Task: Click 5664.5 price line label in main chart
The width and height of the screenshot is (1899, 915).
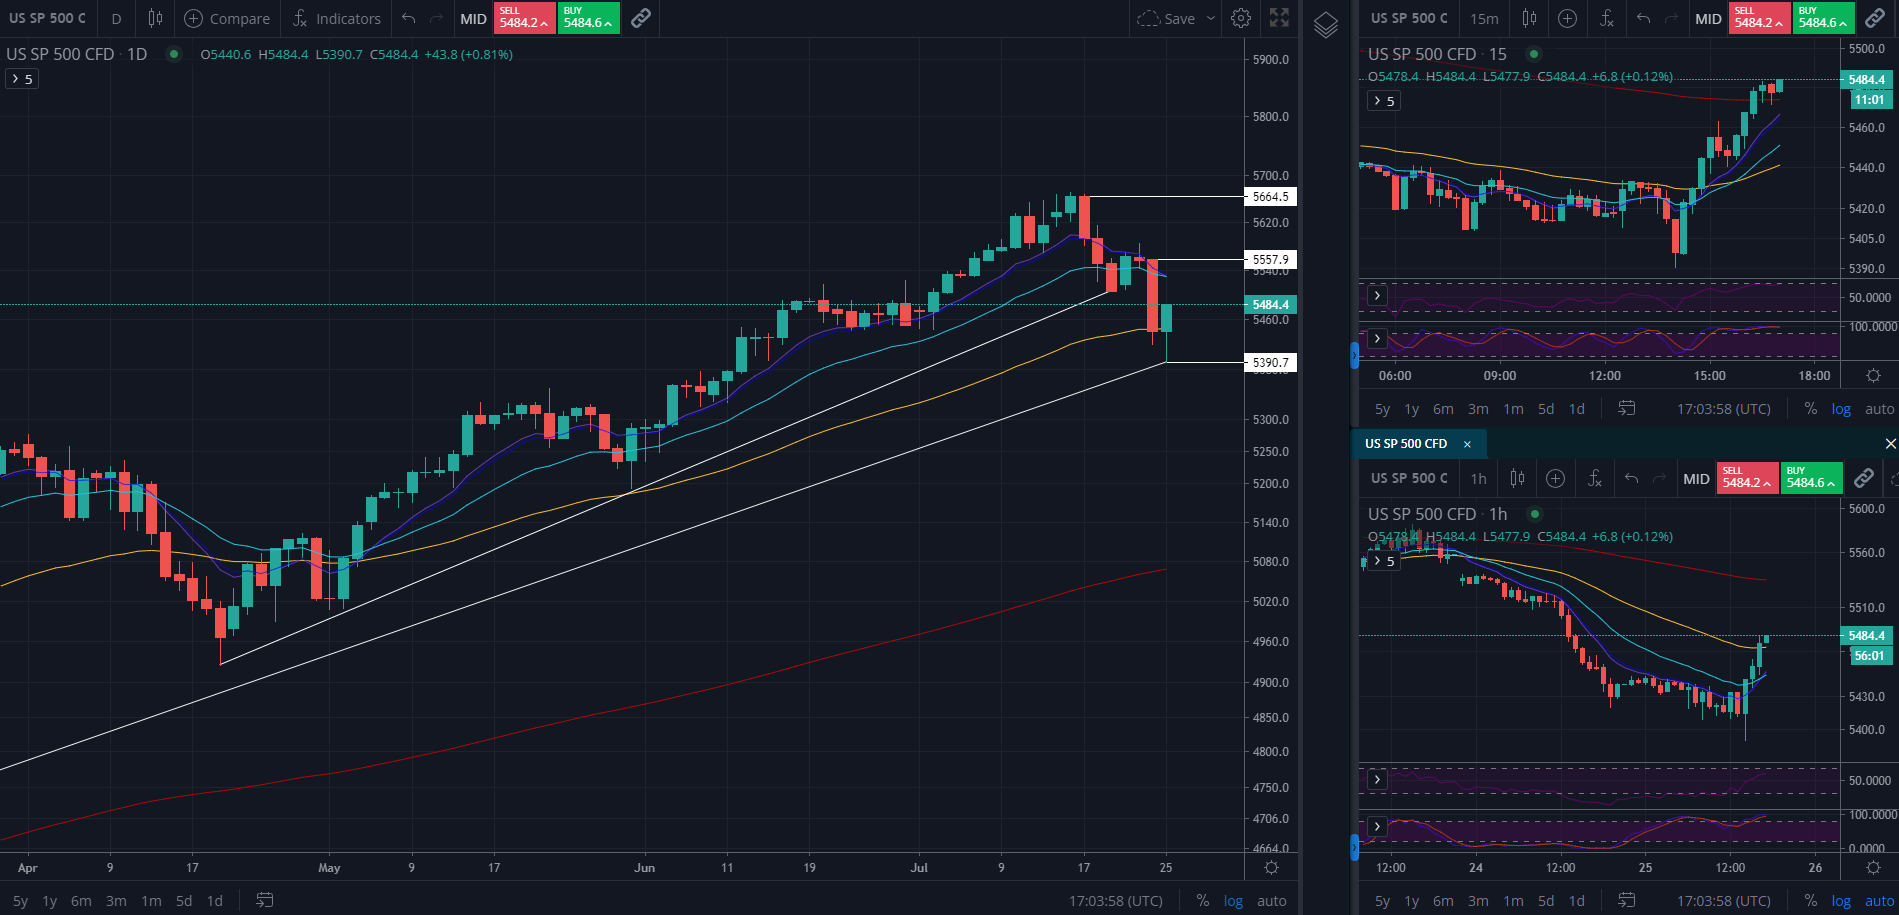Action: point(1270,197)
